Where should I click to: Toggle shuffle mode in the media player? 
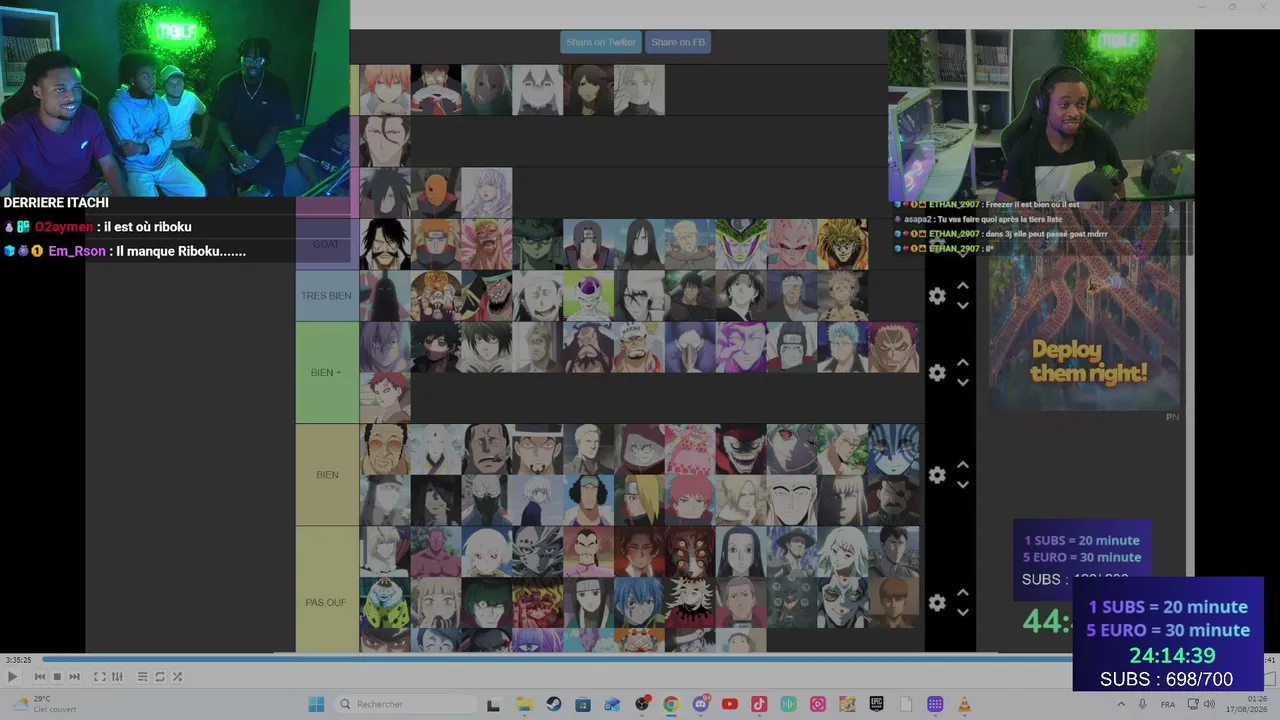click(177, 677)
